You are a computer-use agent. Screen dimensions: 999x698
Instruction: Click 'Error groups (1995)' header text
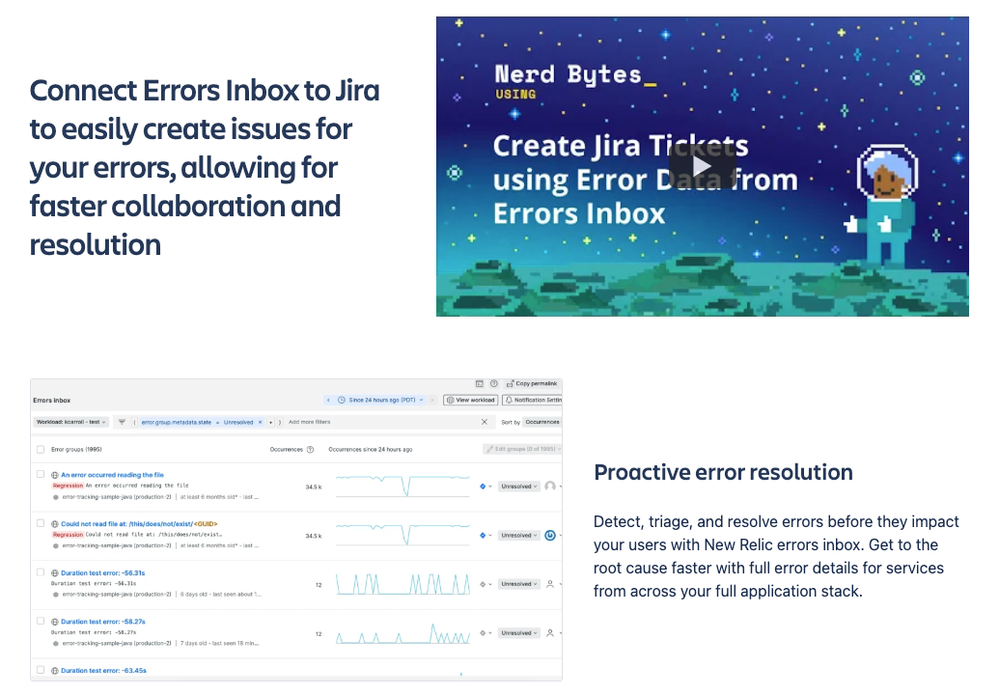click(76, 450)
